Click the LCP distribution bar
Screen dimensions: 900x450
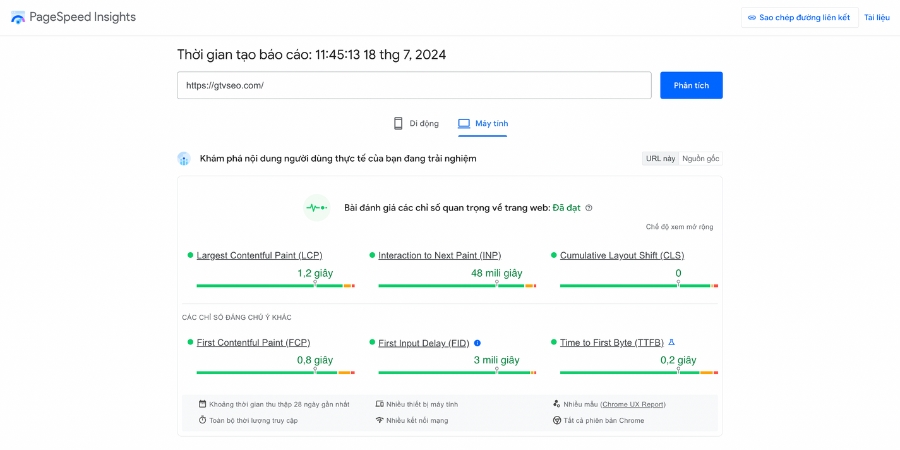coord(276,285)
